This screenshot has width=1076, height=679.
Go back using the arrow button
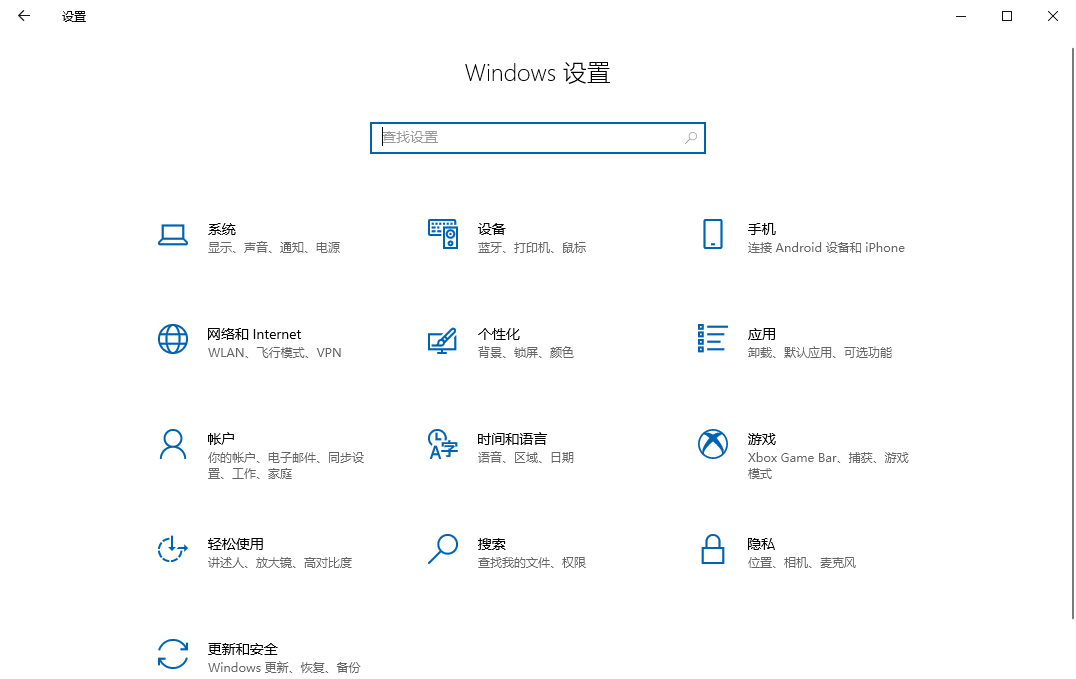[x=24, y=16]
